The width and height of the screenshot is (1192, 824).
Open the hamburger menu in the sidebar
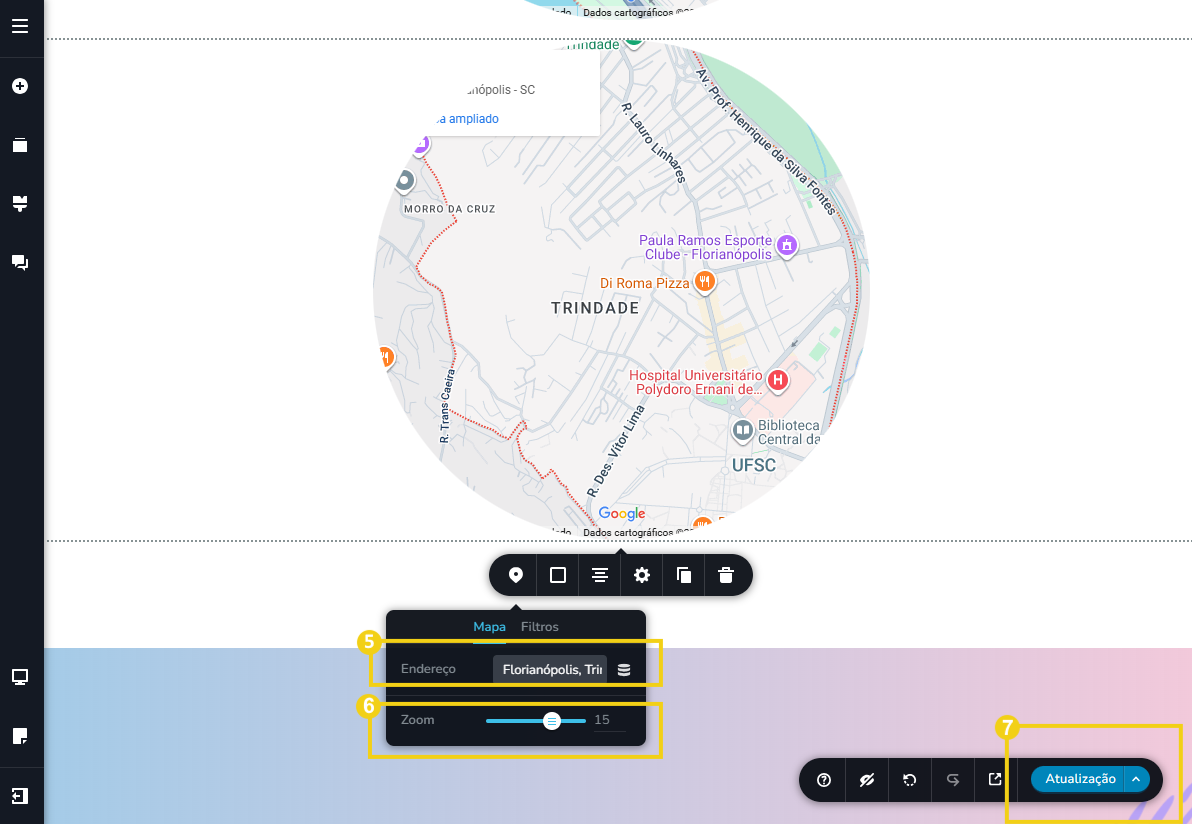(21, 27)
